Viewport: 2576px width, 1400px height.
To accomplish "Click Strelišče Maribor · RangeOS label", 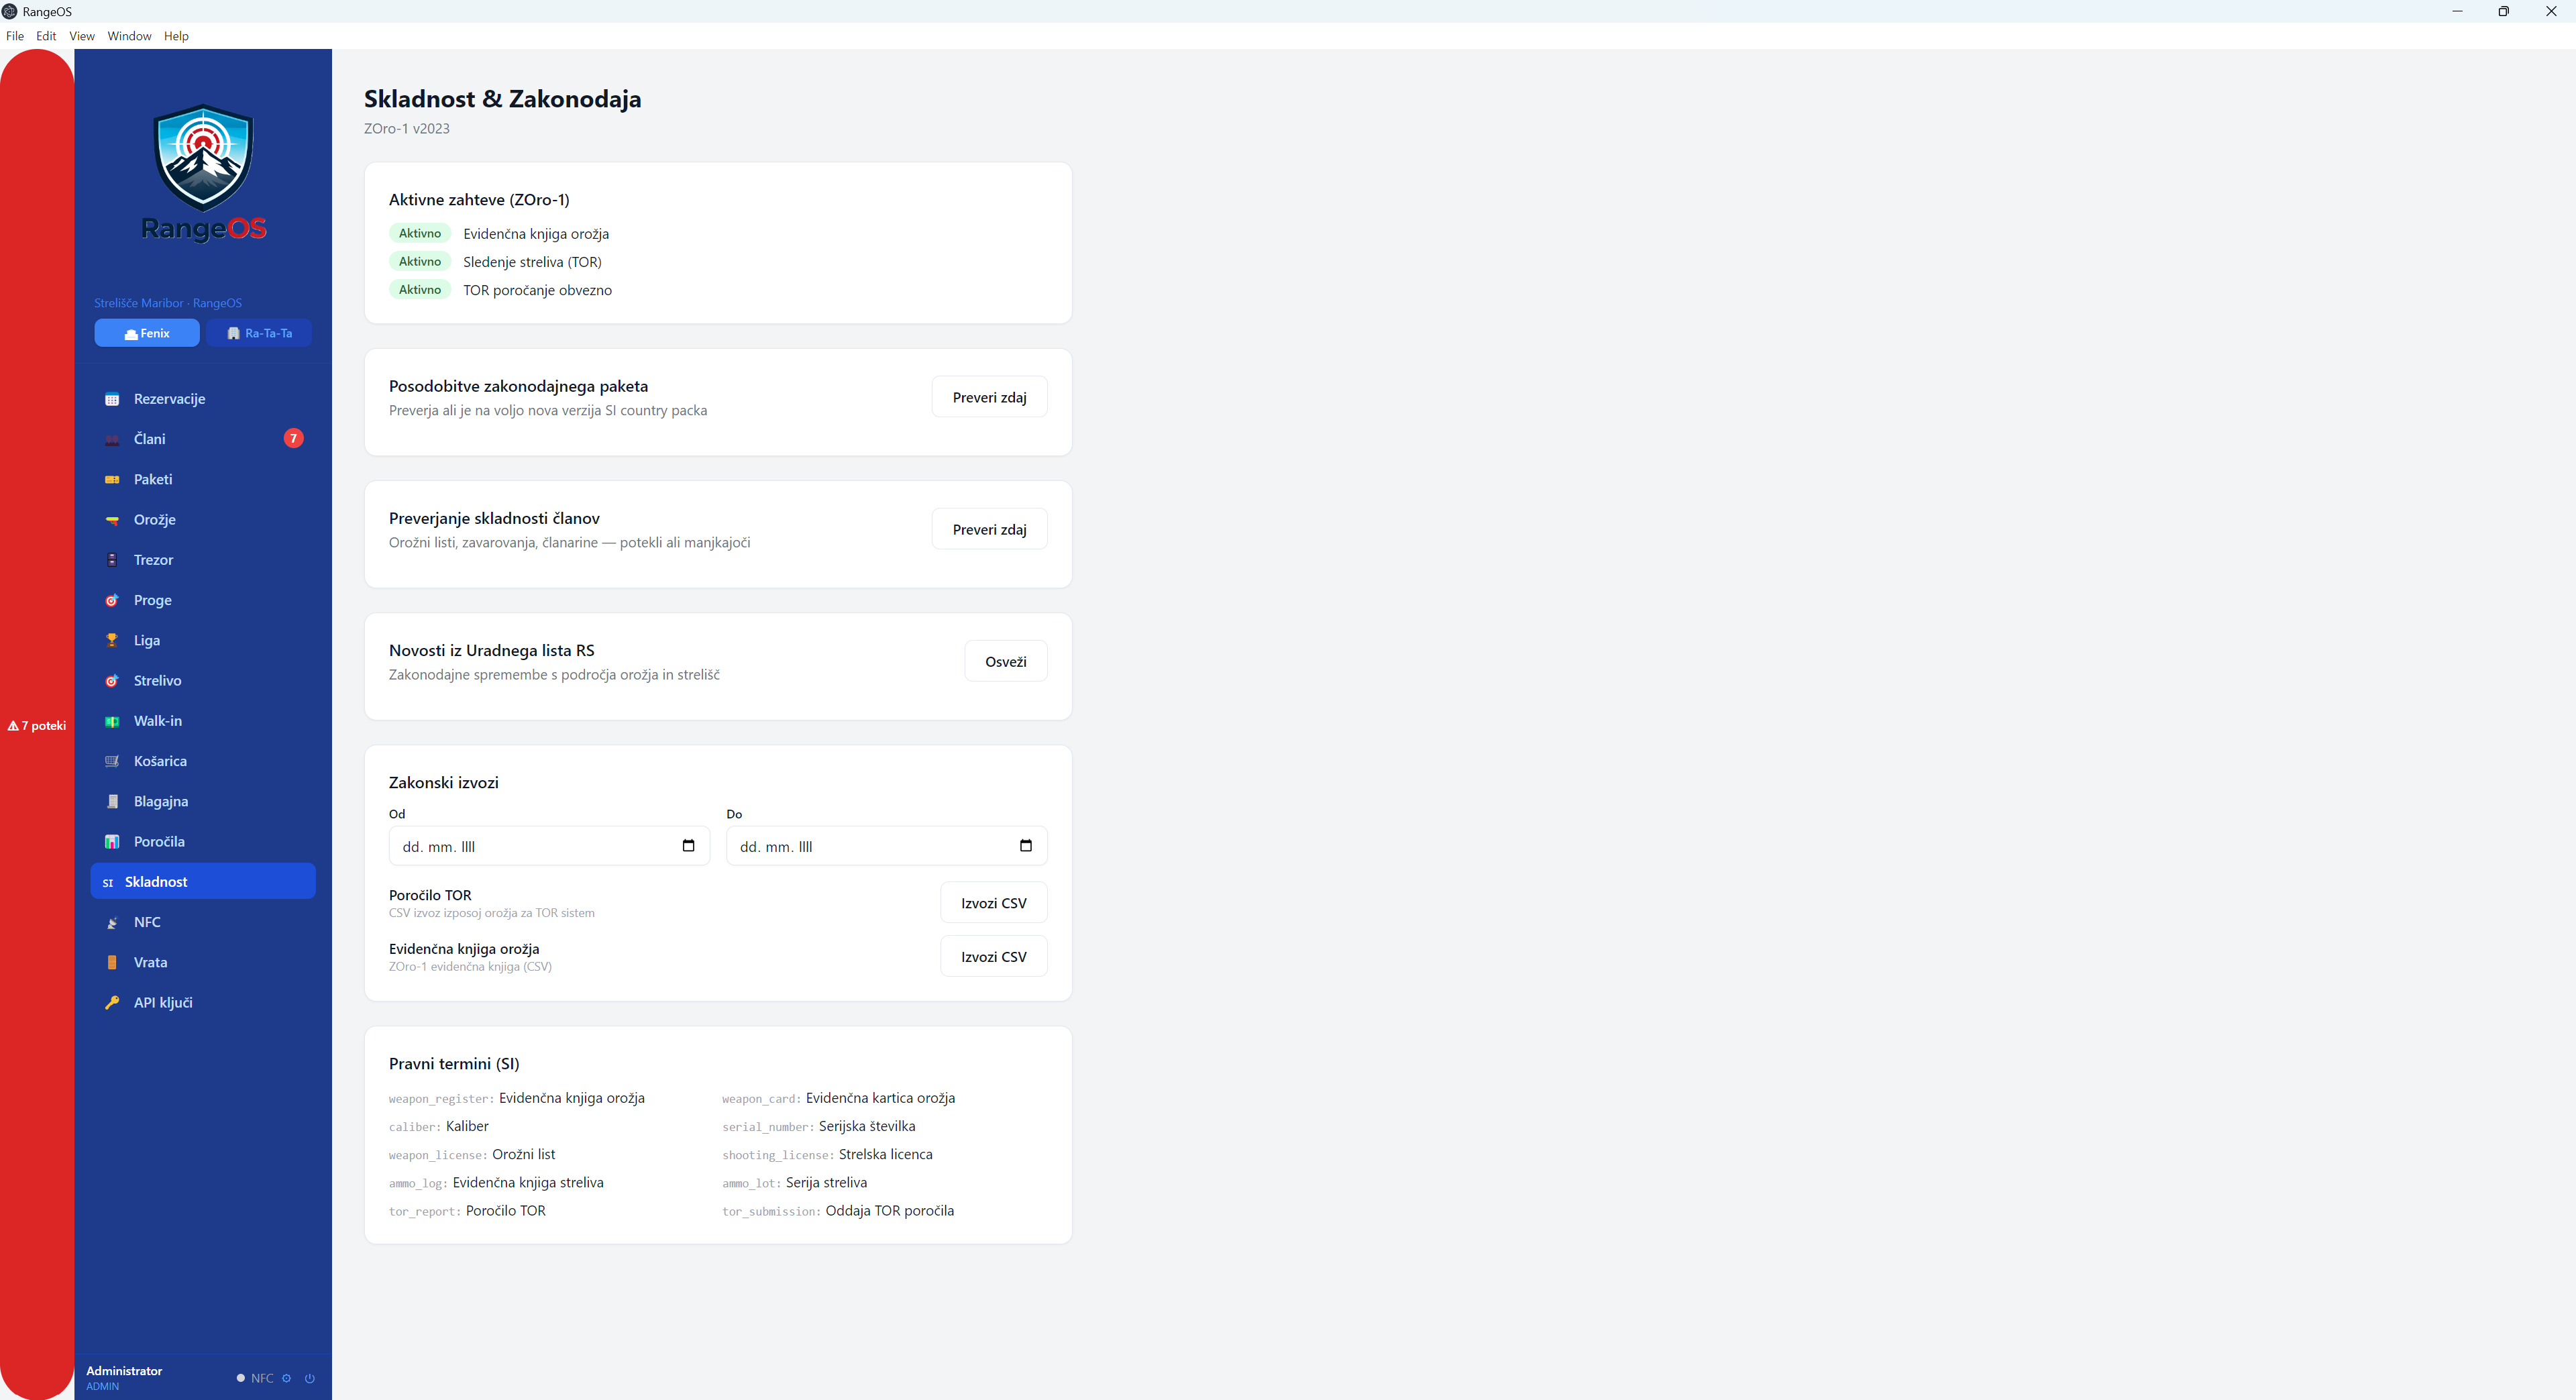I will tap(168, 303).
